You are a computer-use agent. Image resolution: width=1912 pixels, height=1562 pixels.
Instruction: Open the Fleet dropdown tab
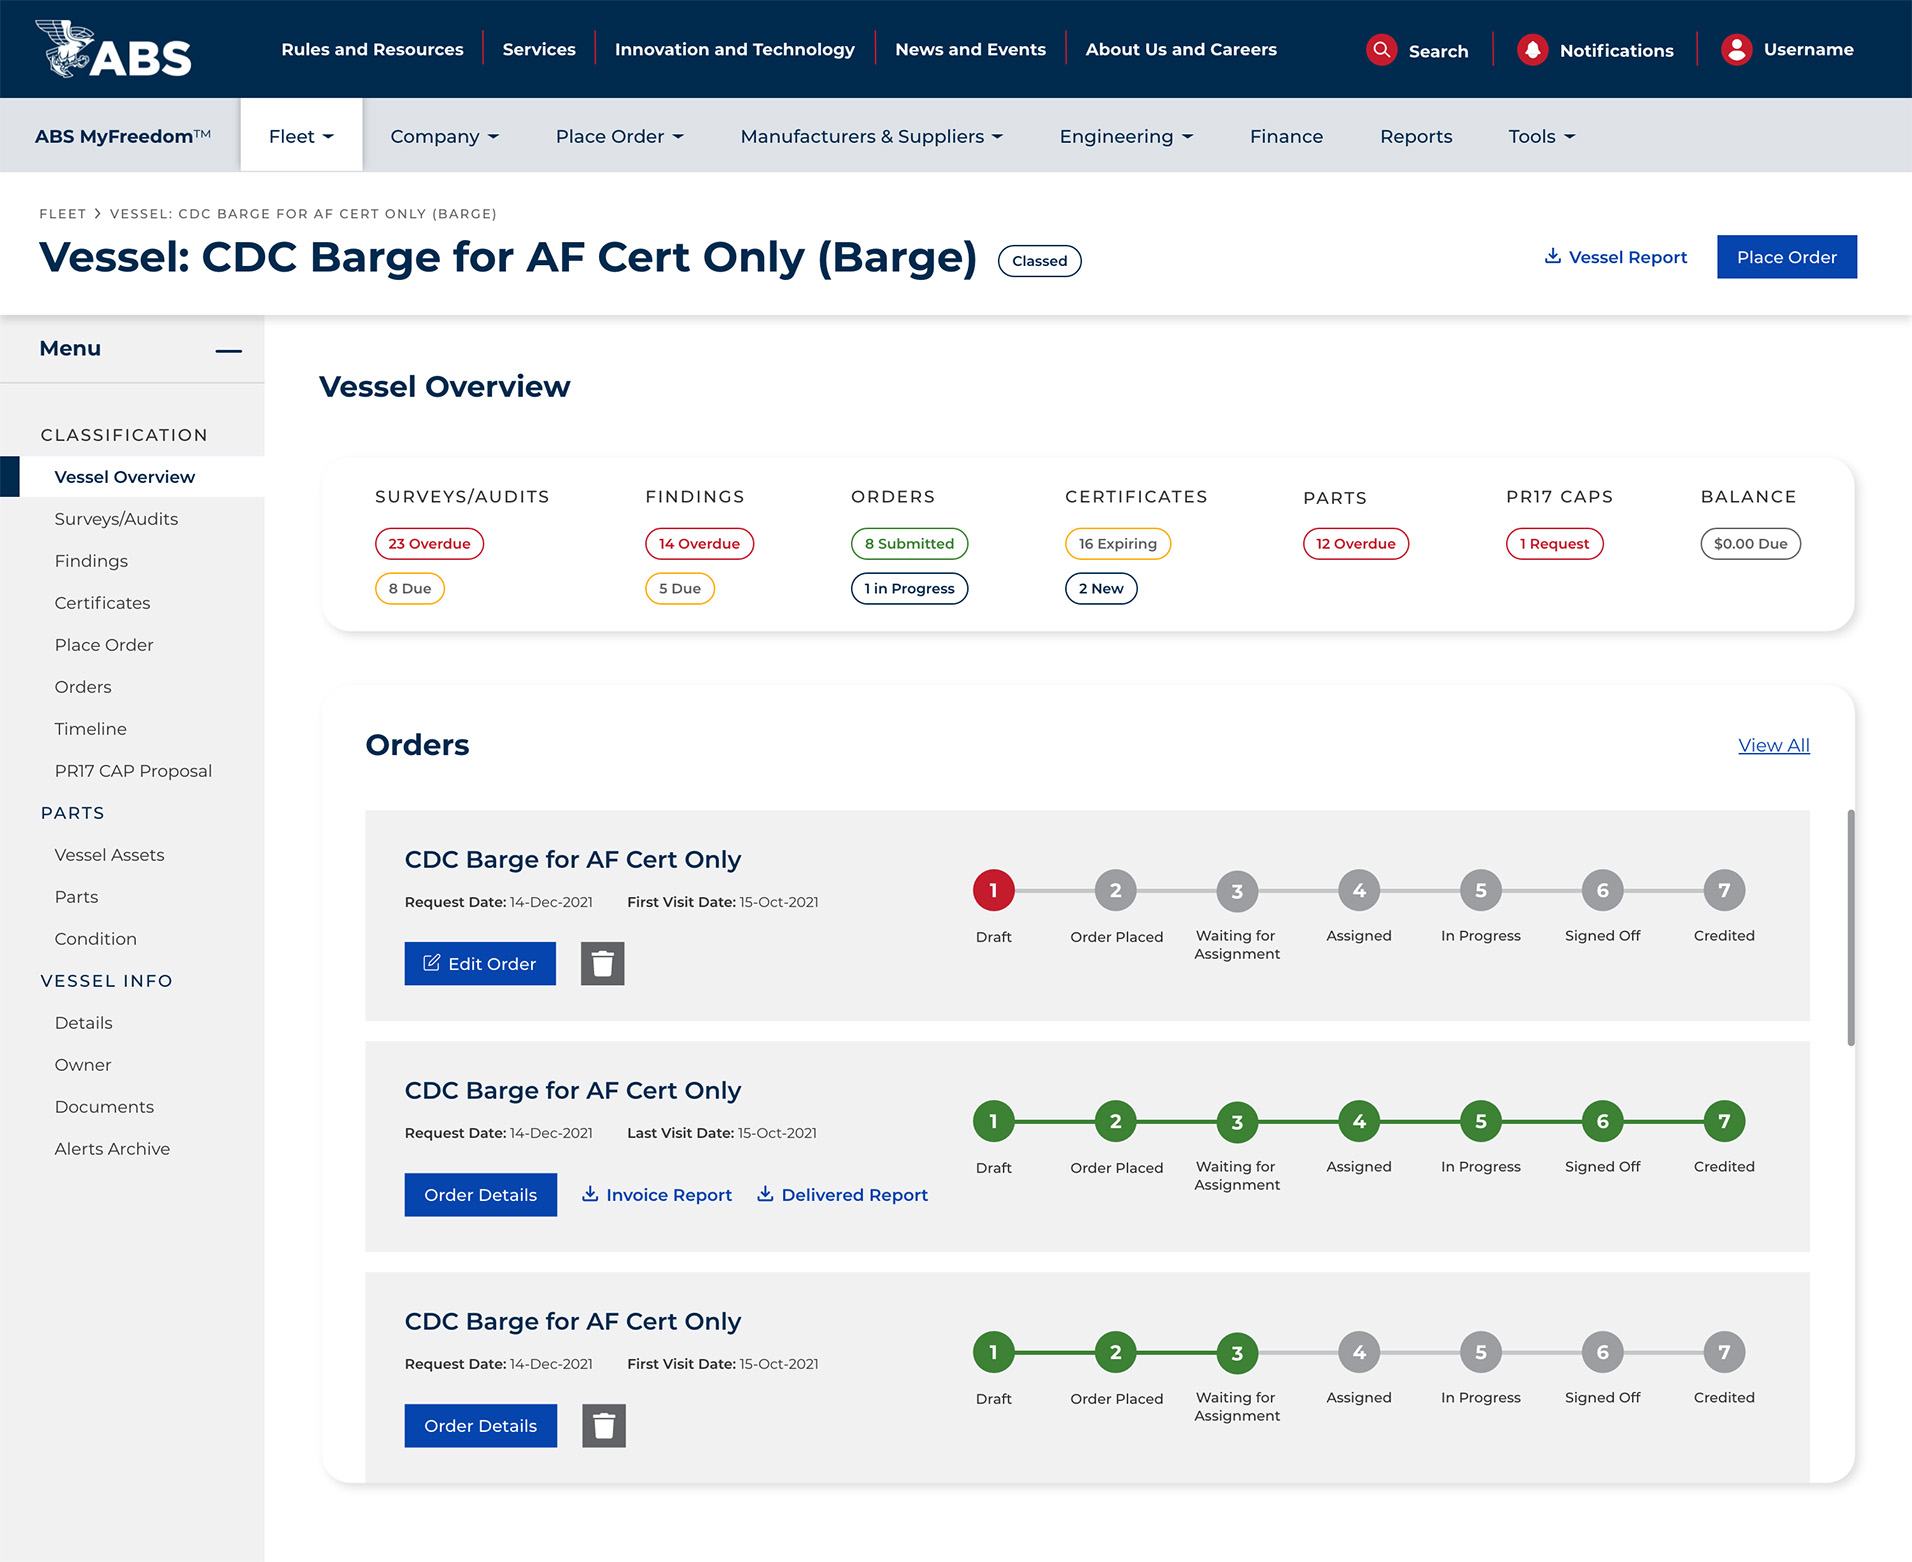(301, 135)
